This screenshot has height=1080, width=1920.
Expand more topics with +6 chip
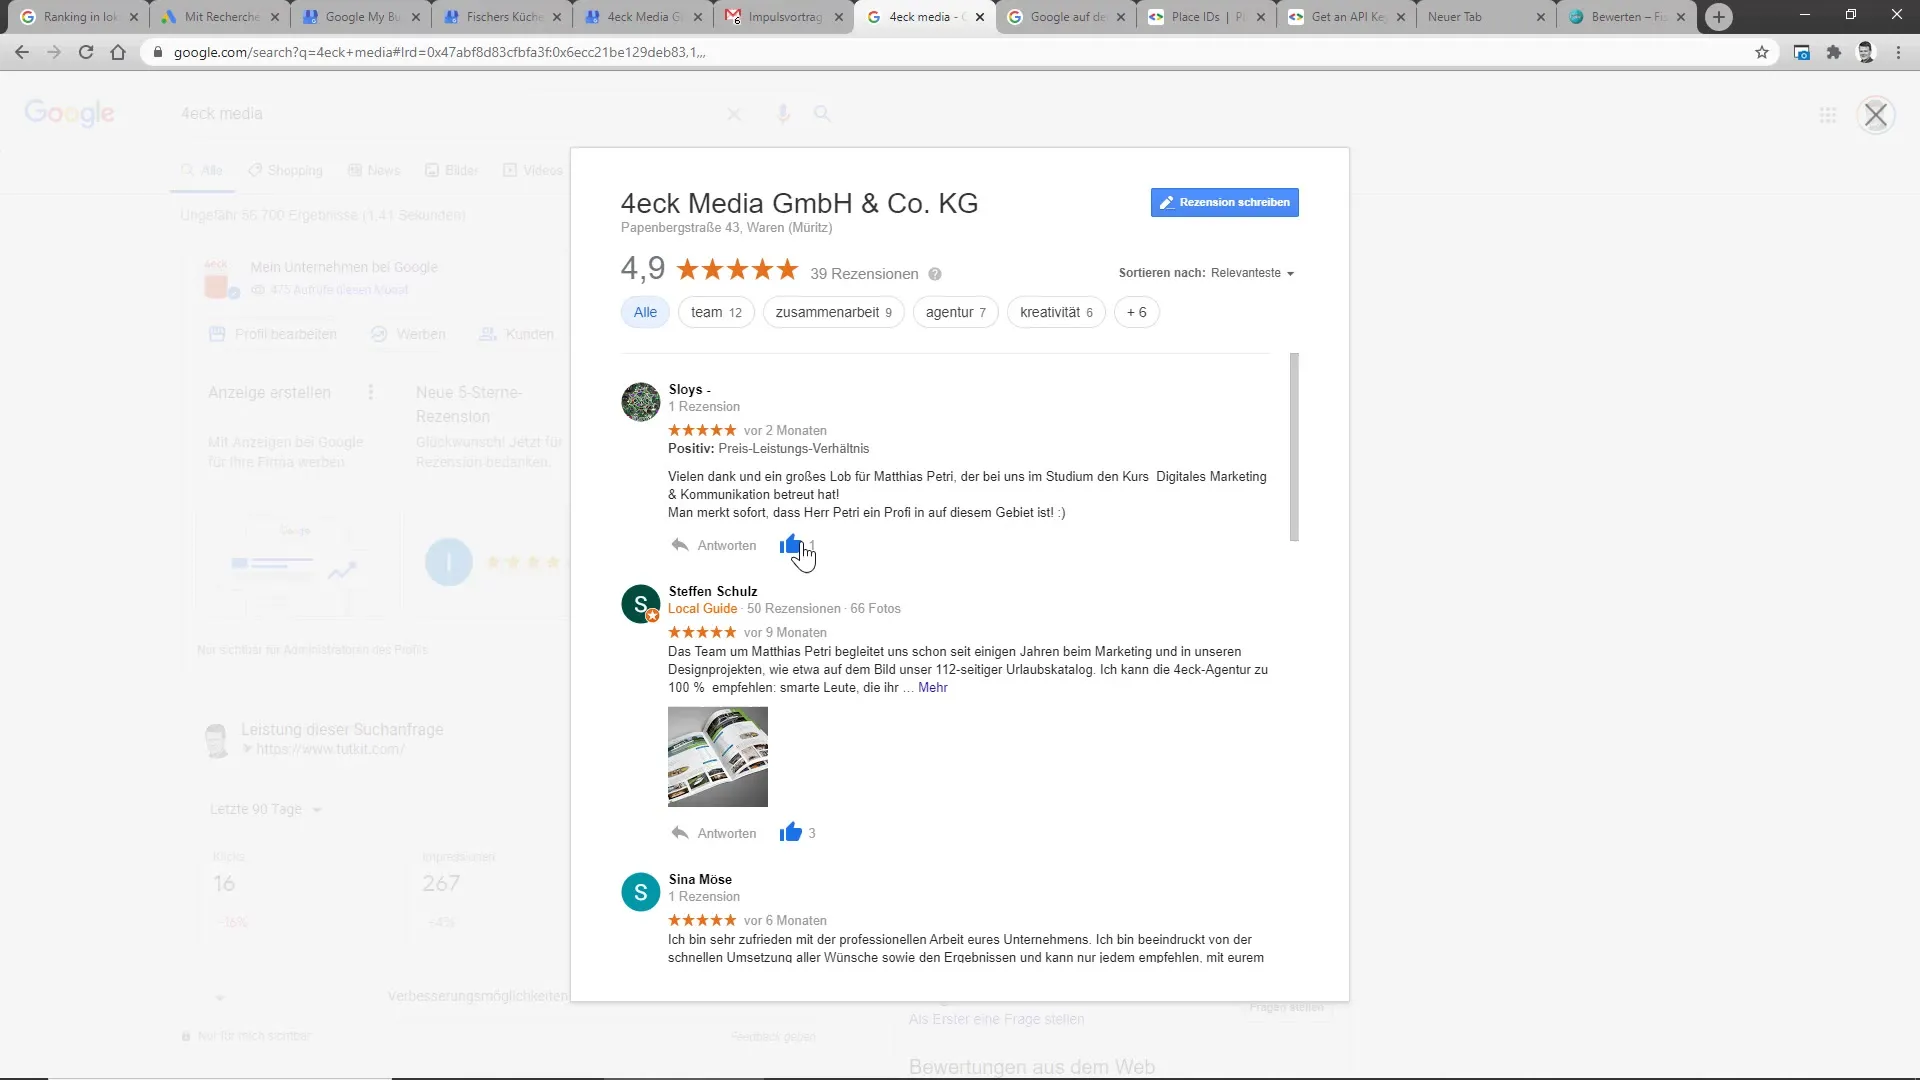point(1136,312)
